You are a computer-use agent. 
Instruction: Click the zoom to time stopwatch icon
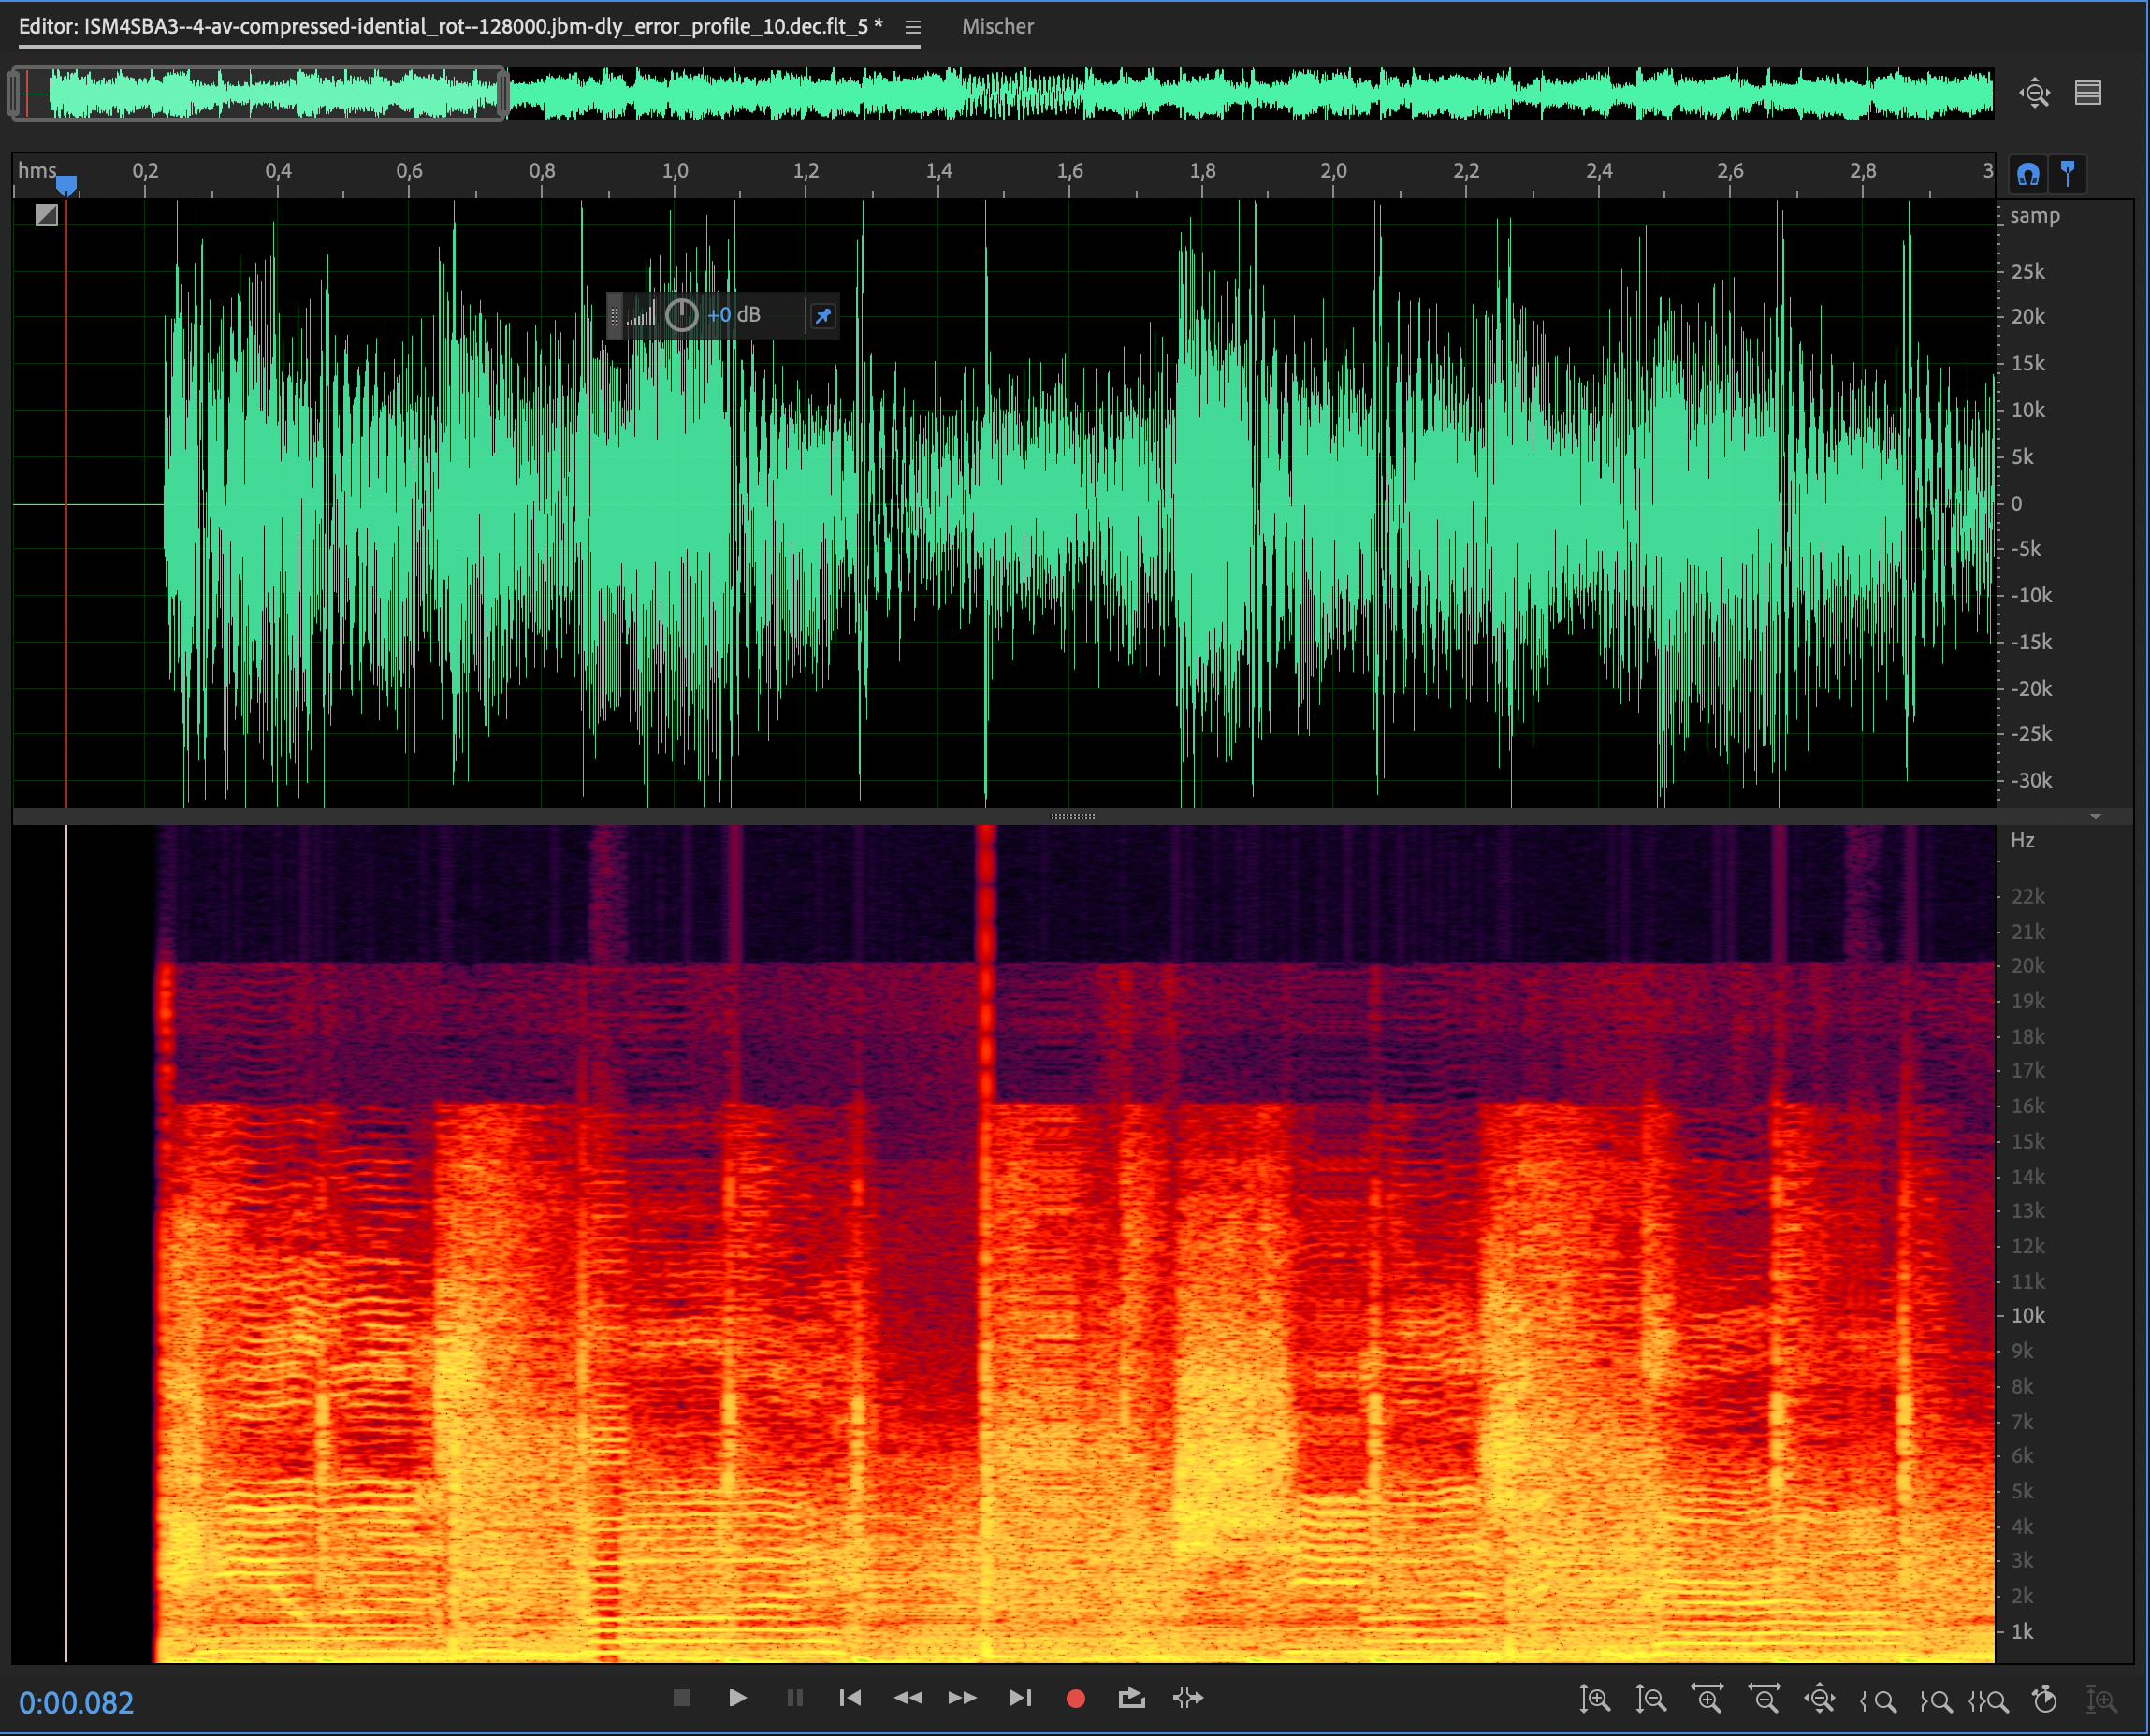pyautogui.click(x=2045, y=1699)
